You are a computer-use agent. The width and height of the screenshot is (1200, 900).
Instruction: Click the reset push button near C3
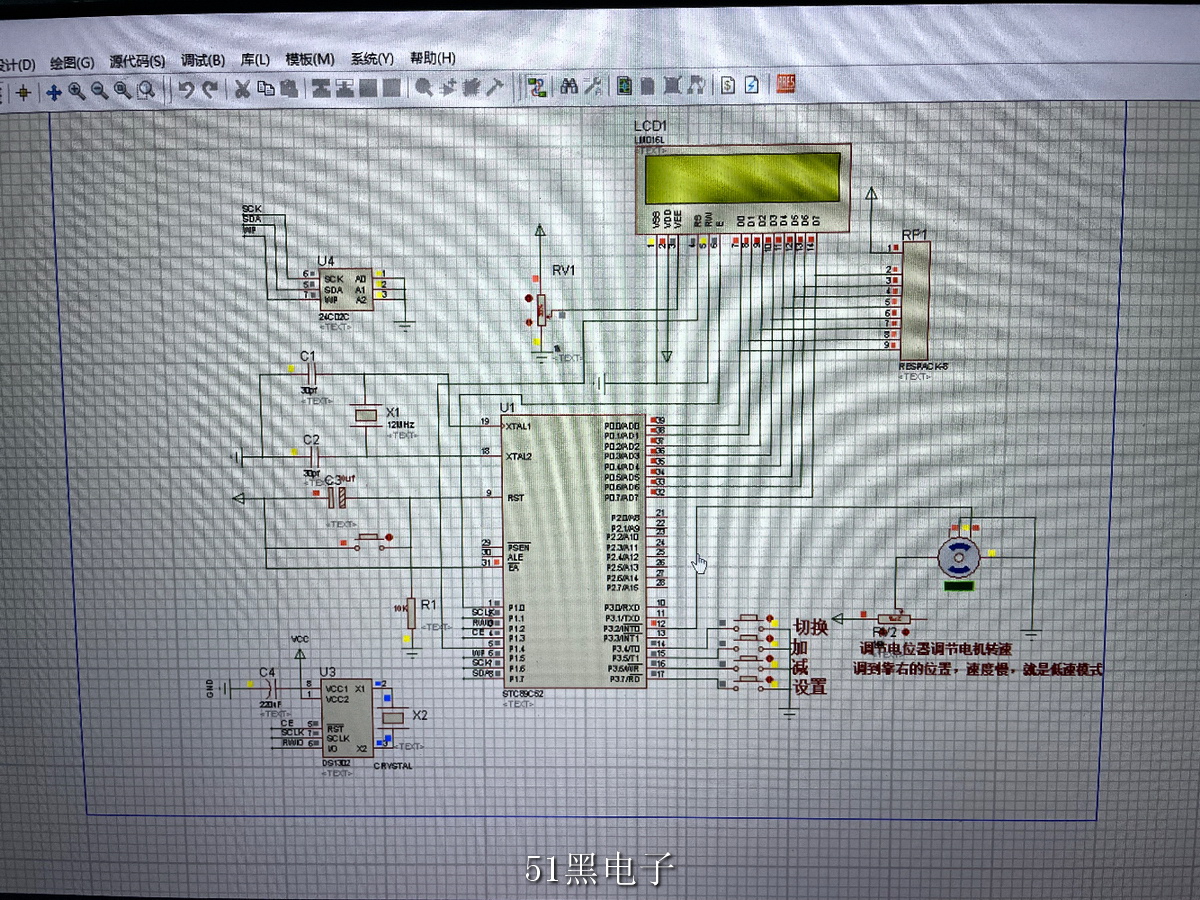click(367, 540)
